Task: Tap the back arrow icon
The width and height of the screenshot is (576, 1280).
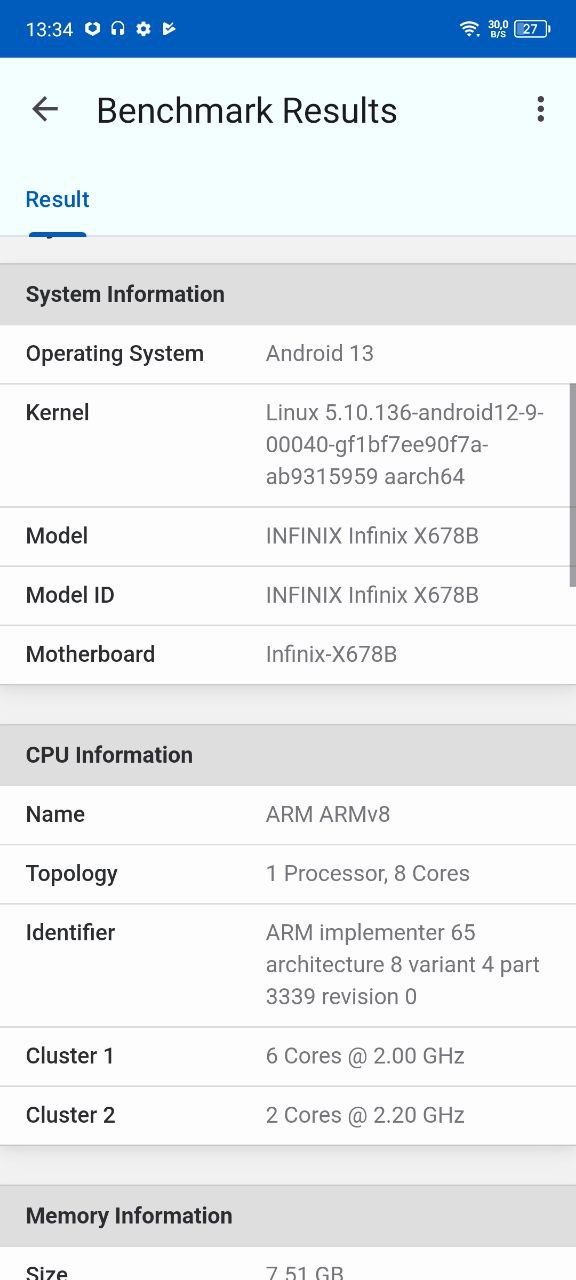Action: 45,109
